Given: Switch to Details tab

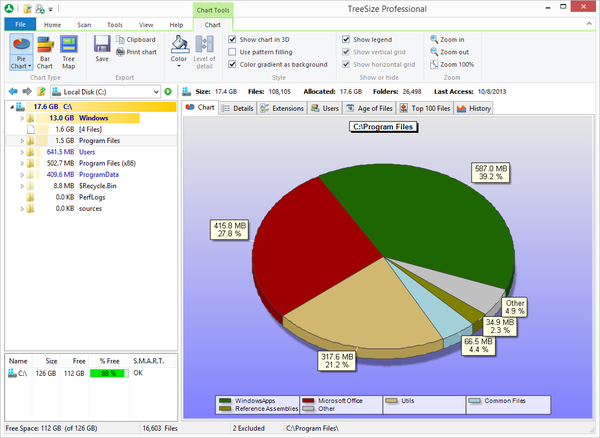Looking at the screenshot, I should click(x=238, y=108).
